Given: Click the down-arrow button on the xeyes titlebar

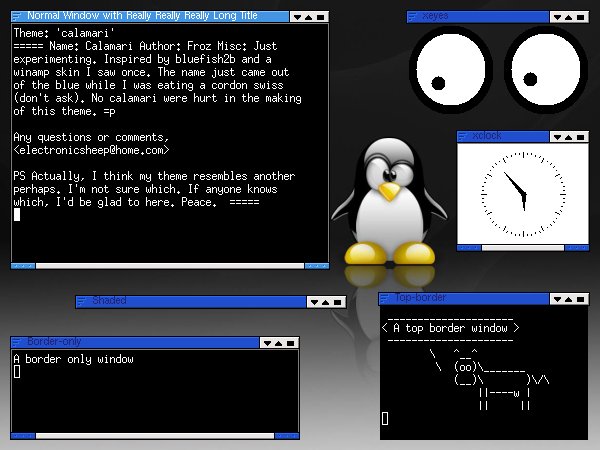Looking at the screenshot, I should pyautogui.click(x=558, y=17).
